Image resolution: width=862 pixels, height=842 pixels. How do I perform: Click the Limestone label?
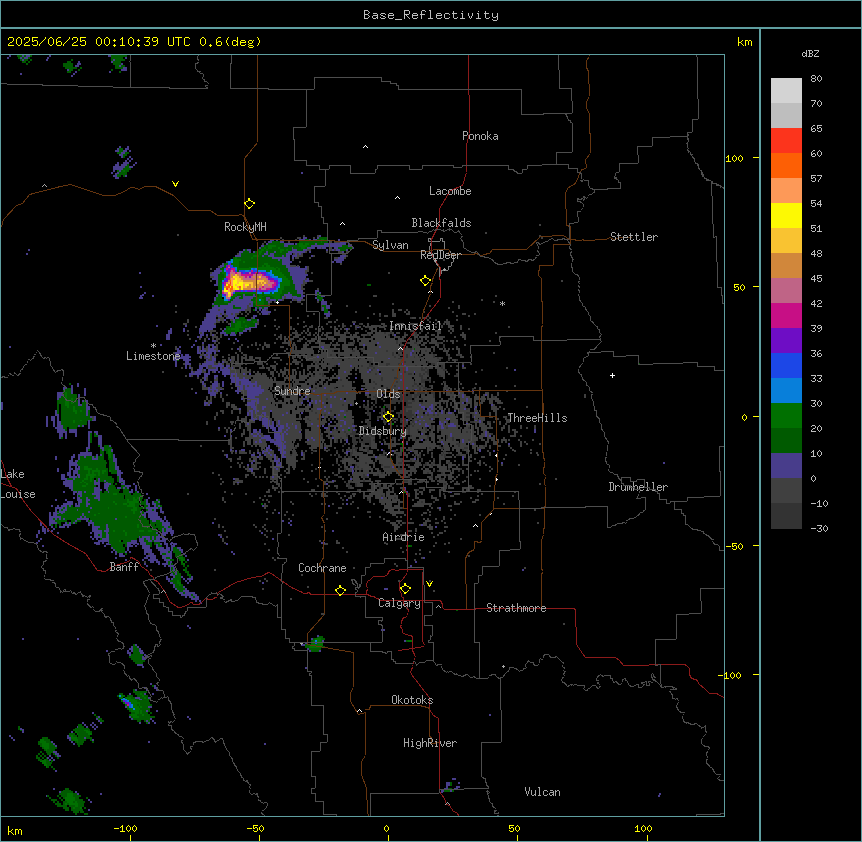153,356
